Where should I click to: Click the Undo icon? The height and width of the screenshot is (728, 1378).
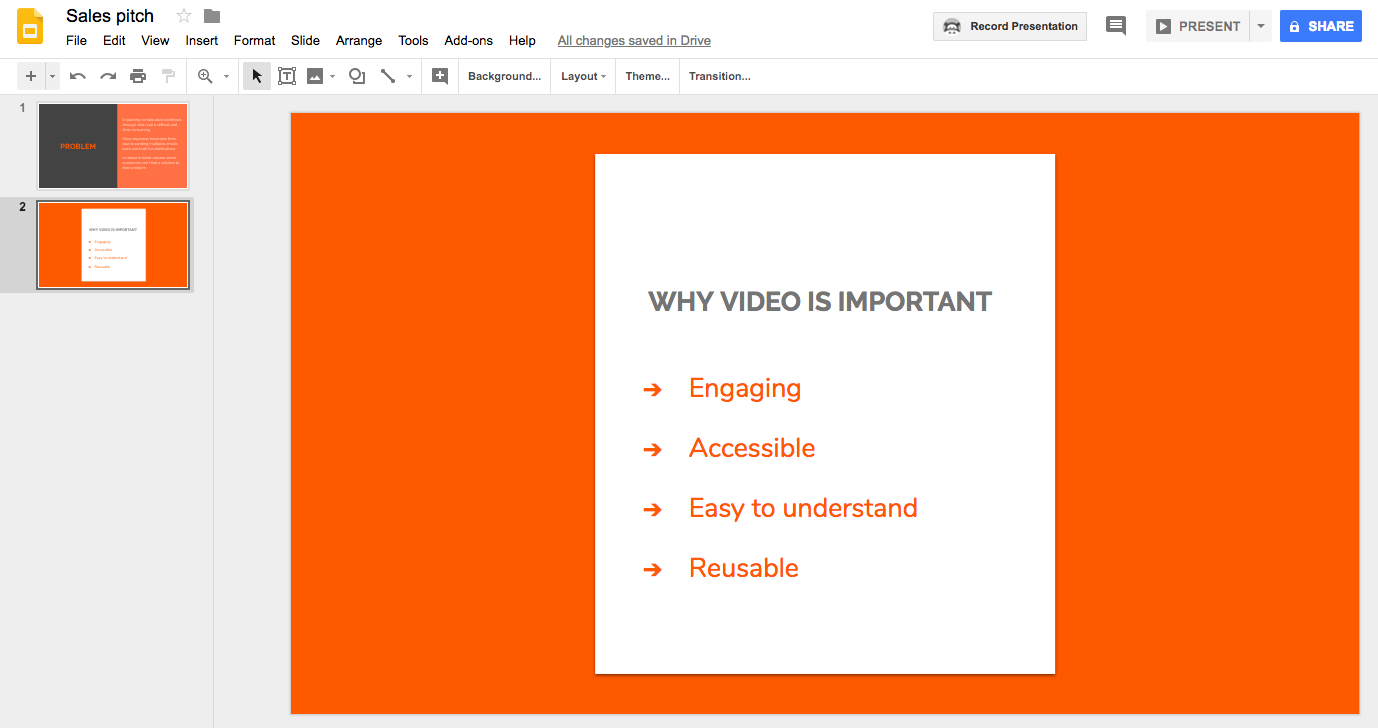(x=77, y=75)
